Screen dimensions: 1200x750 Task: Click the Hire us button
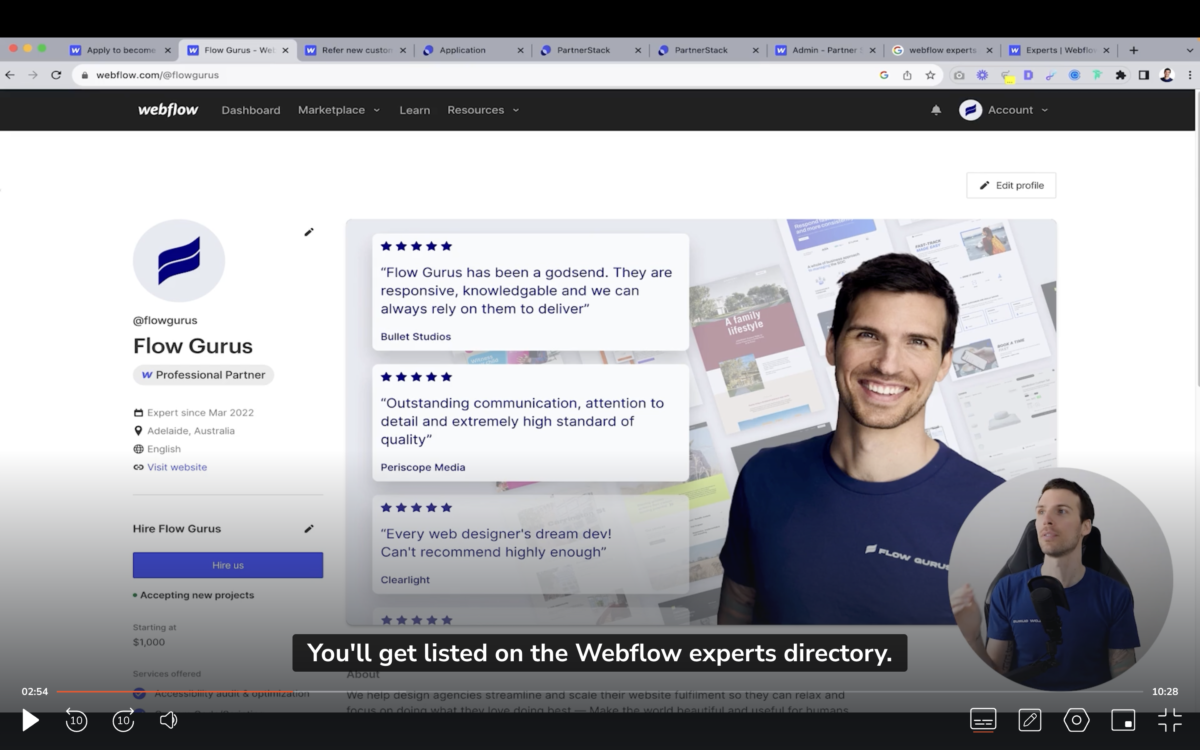point(227,565)
